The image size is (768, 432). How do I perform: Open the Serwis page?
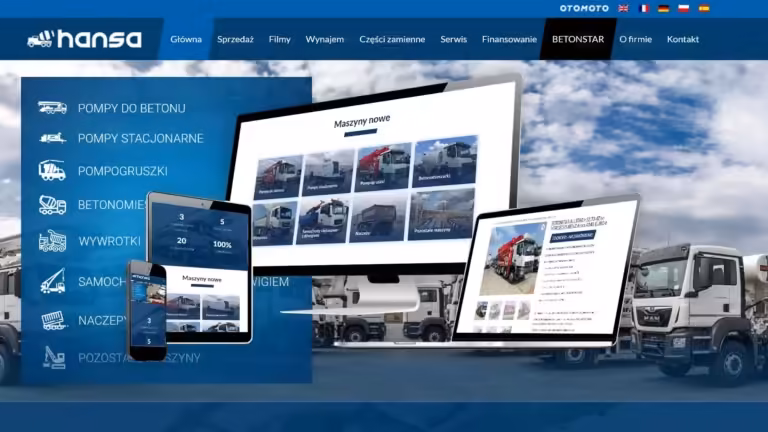tap(453, 39)
